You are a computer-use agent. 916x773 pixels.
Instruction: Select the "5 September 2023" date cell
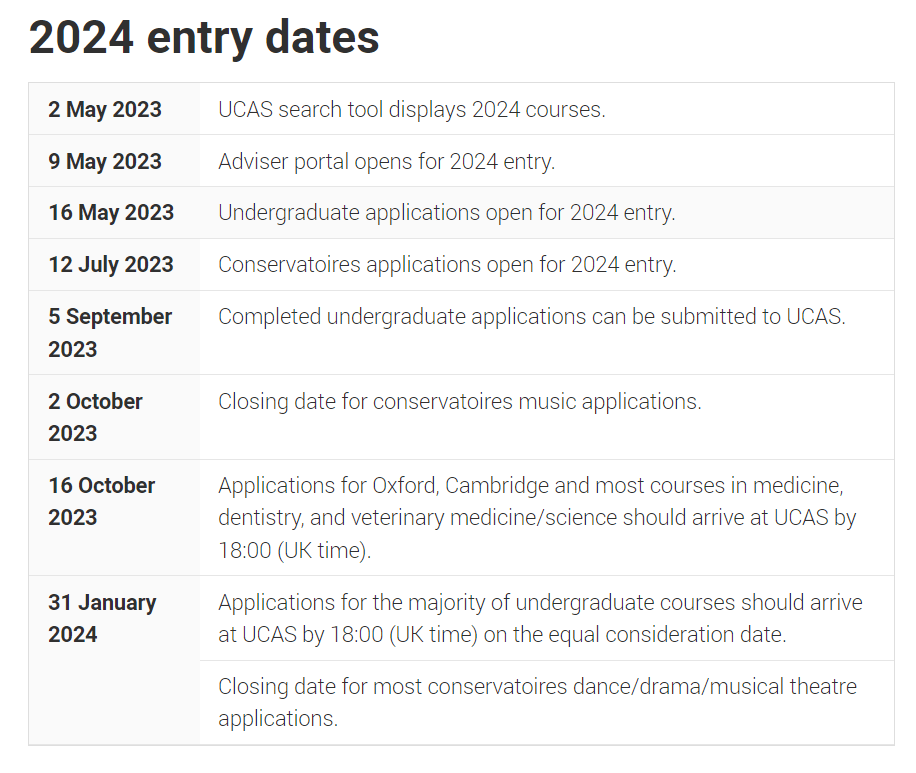[x=110, y=332]
